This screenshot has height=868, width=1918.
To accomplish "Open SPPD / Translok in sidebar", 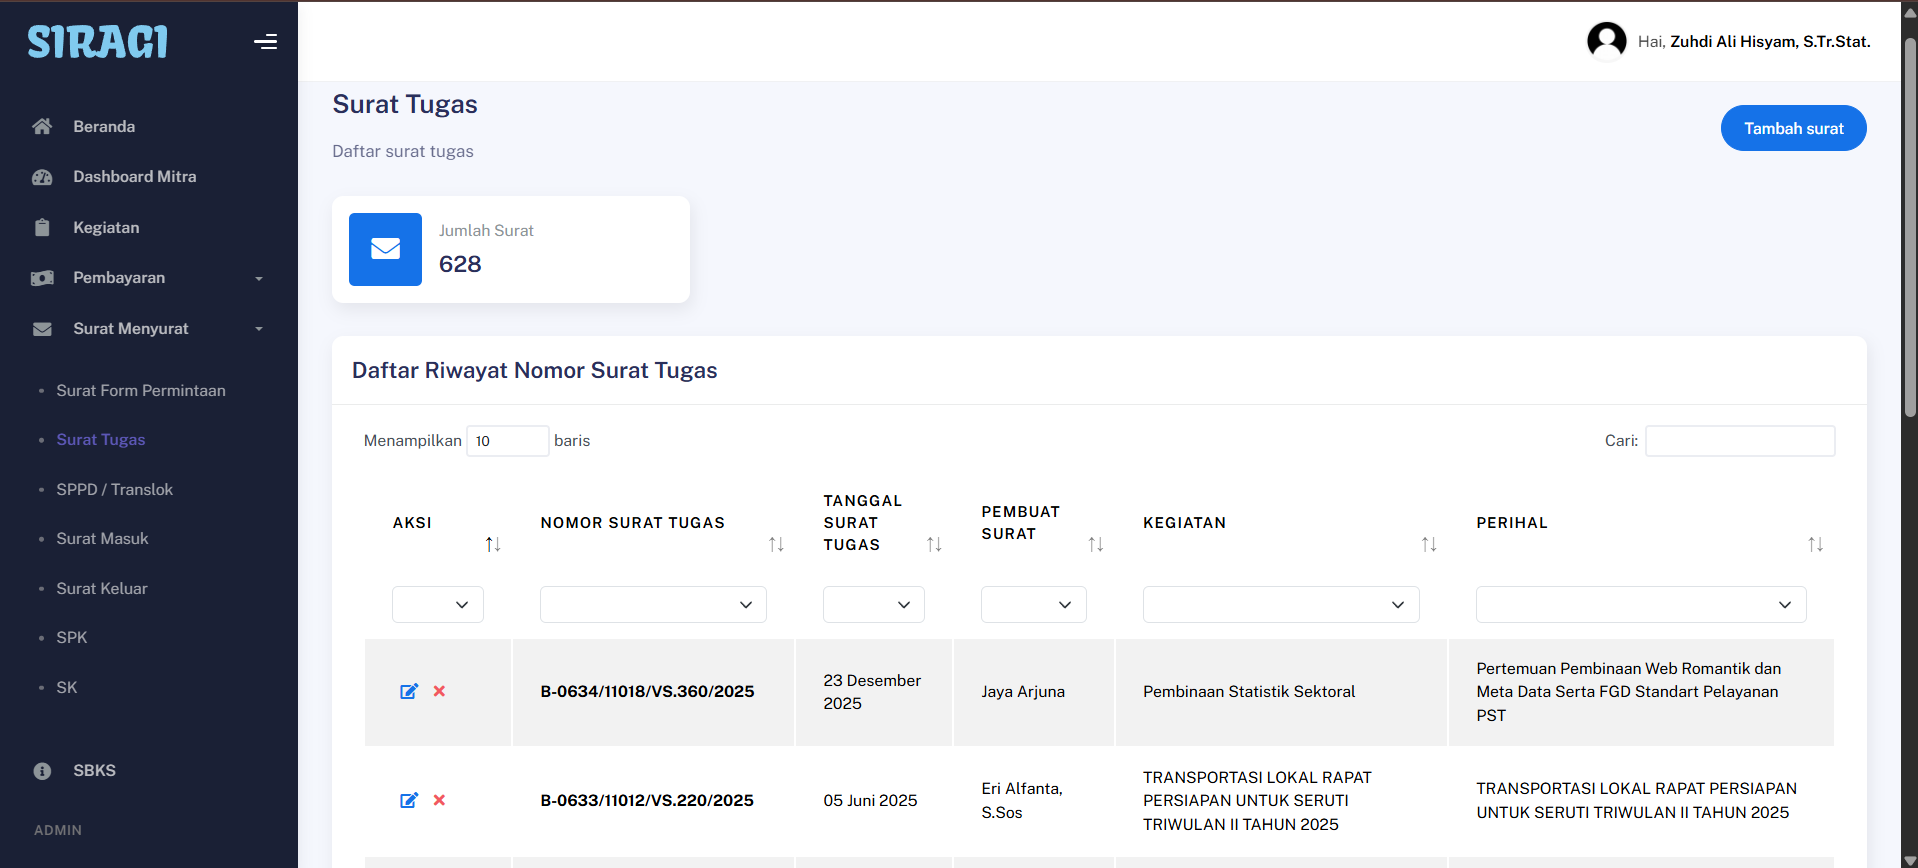I will coord(114,489).
